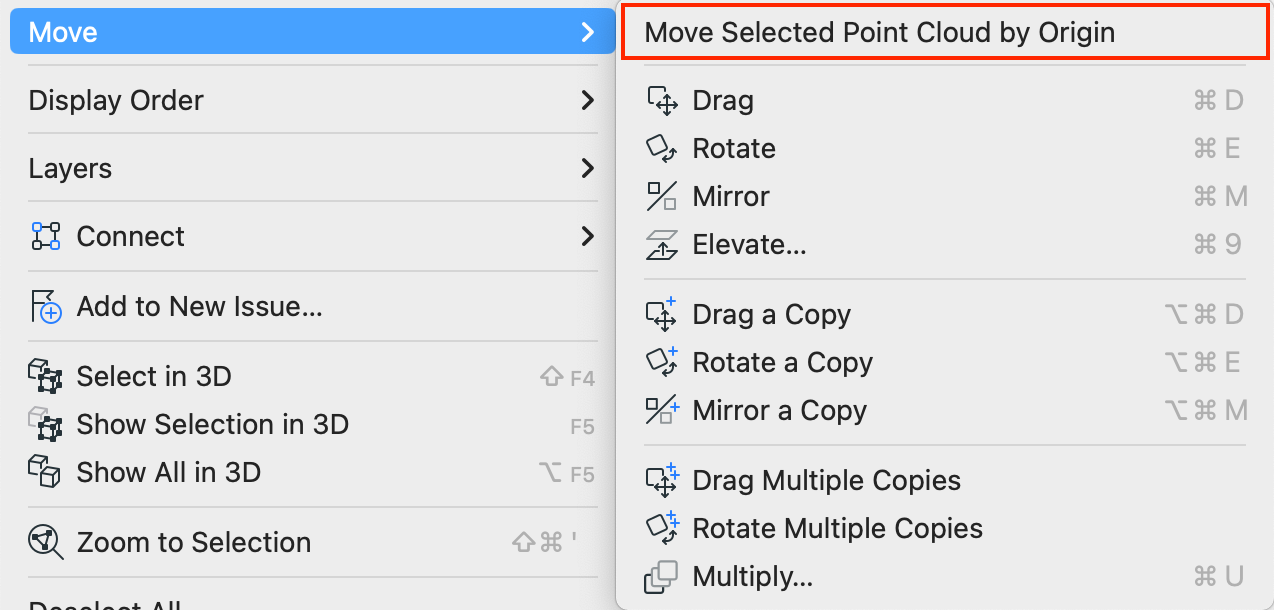
Task: Click the Drag a Copy icon
Action: click(662, 314)
